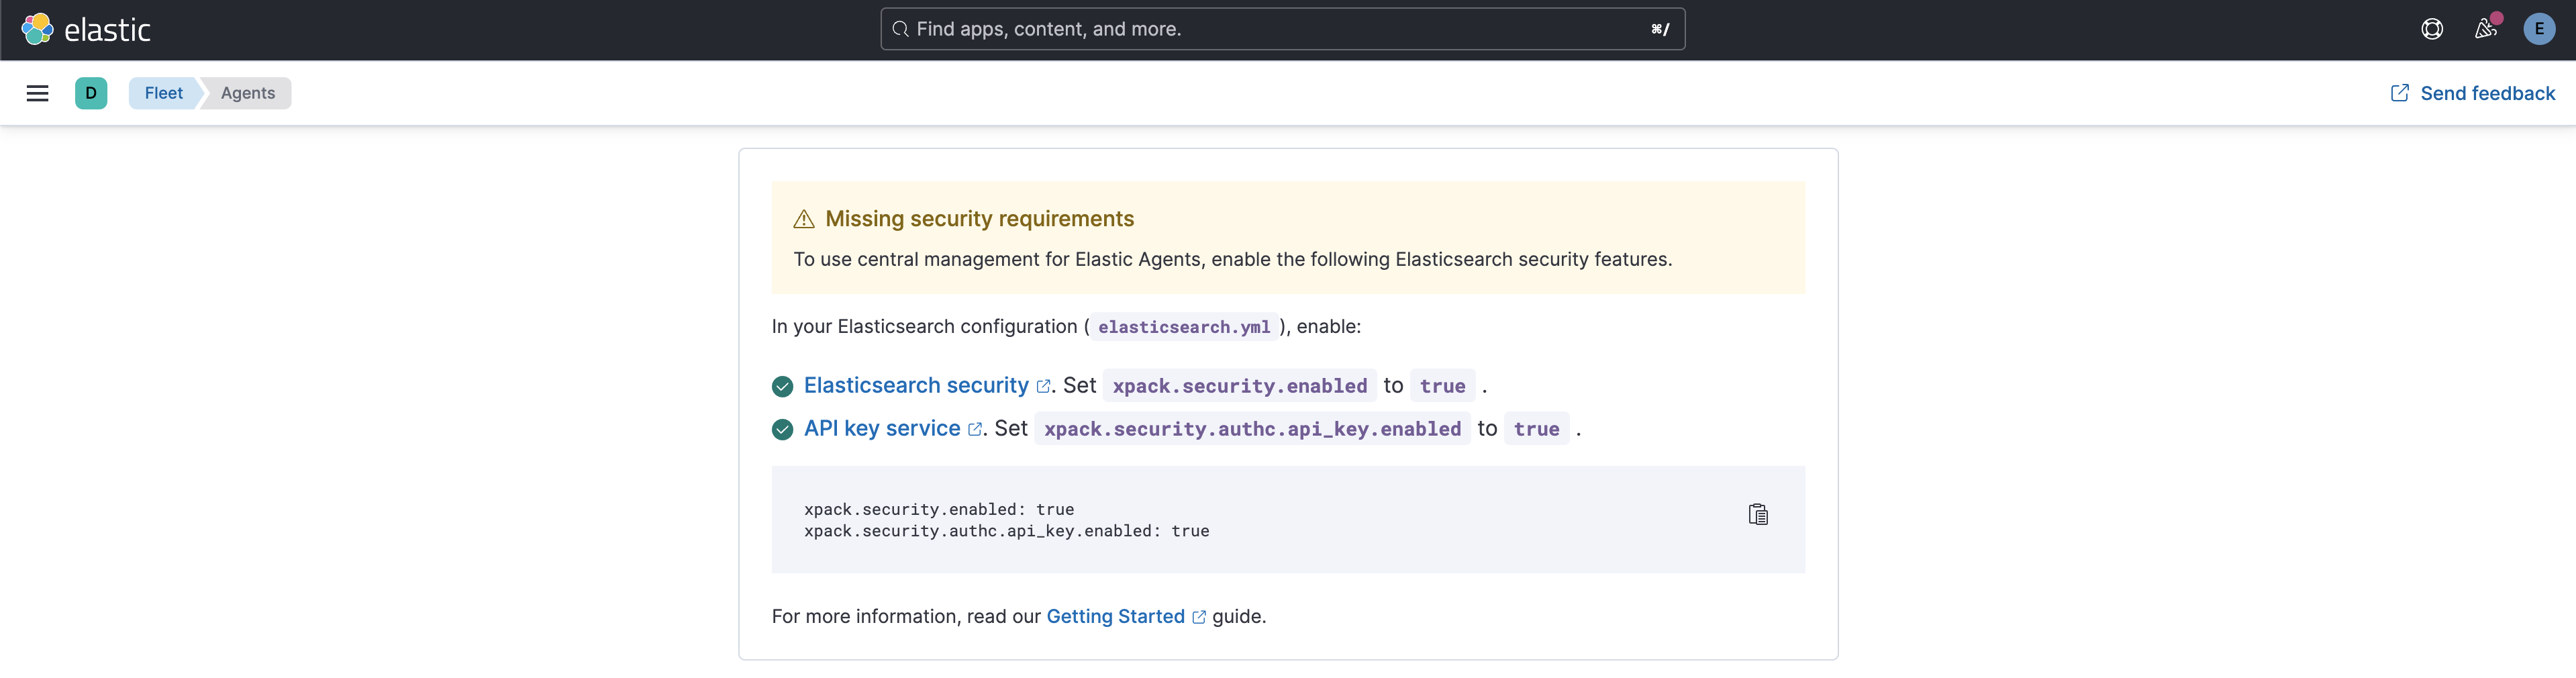The height and width of the screenshot is (678, 2576).
Task: Click the code line xpack.security.enabled: true
Action: click(938, 509)
